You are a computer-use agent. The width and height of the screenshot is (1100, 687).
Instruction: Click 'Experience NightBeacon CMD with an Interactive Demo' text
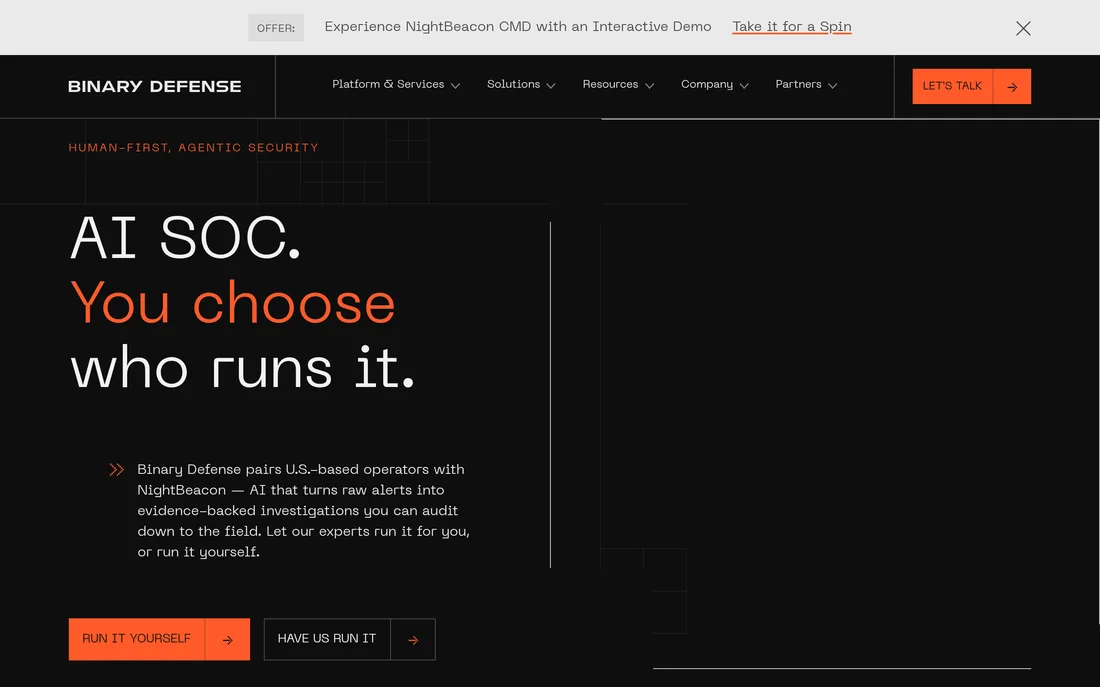tap(518, 27)
